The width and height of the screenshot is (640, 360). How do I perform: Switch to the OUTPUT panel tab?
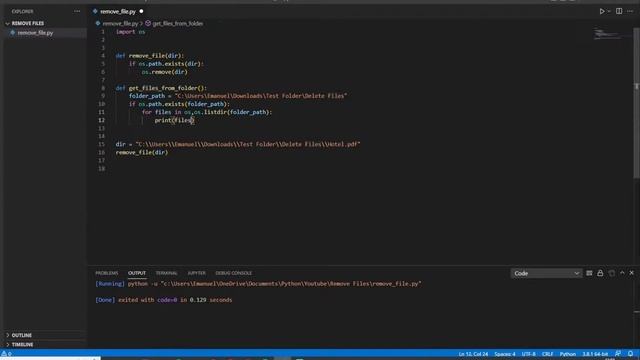137,273
